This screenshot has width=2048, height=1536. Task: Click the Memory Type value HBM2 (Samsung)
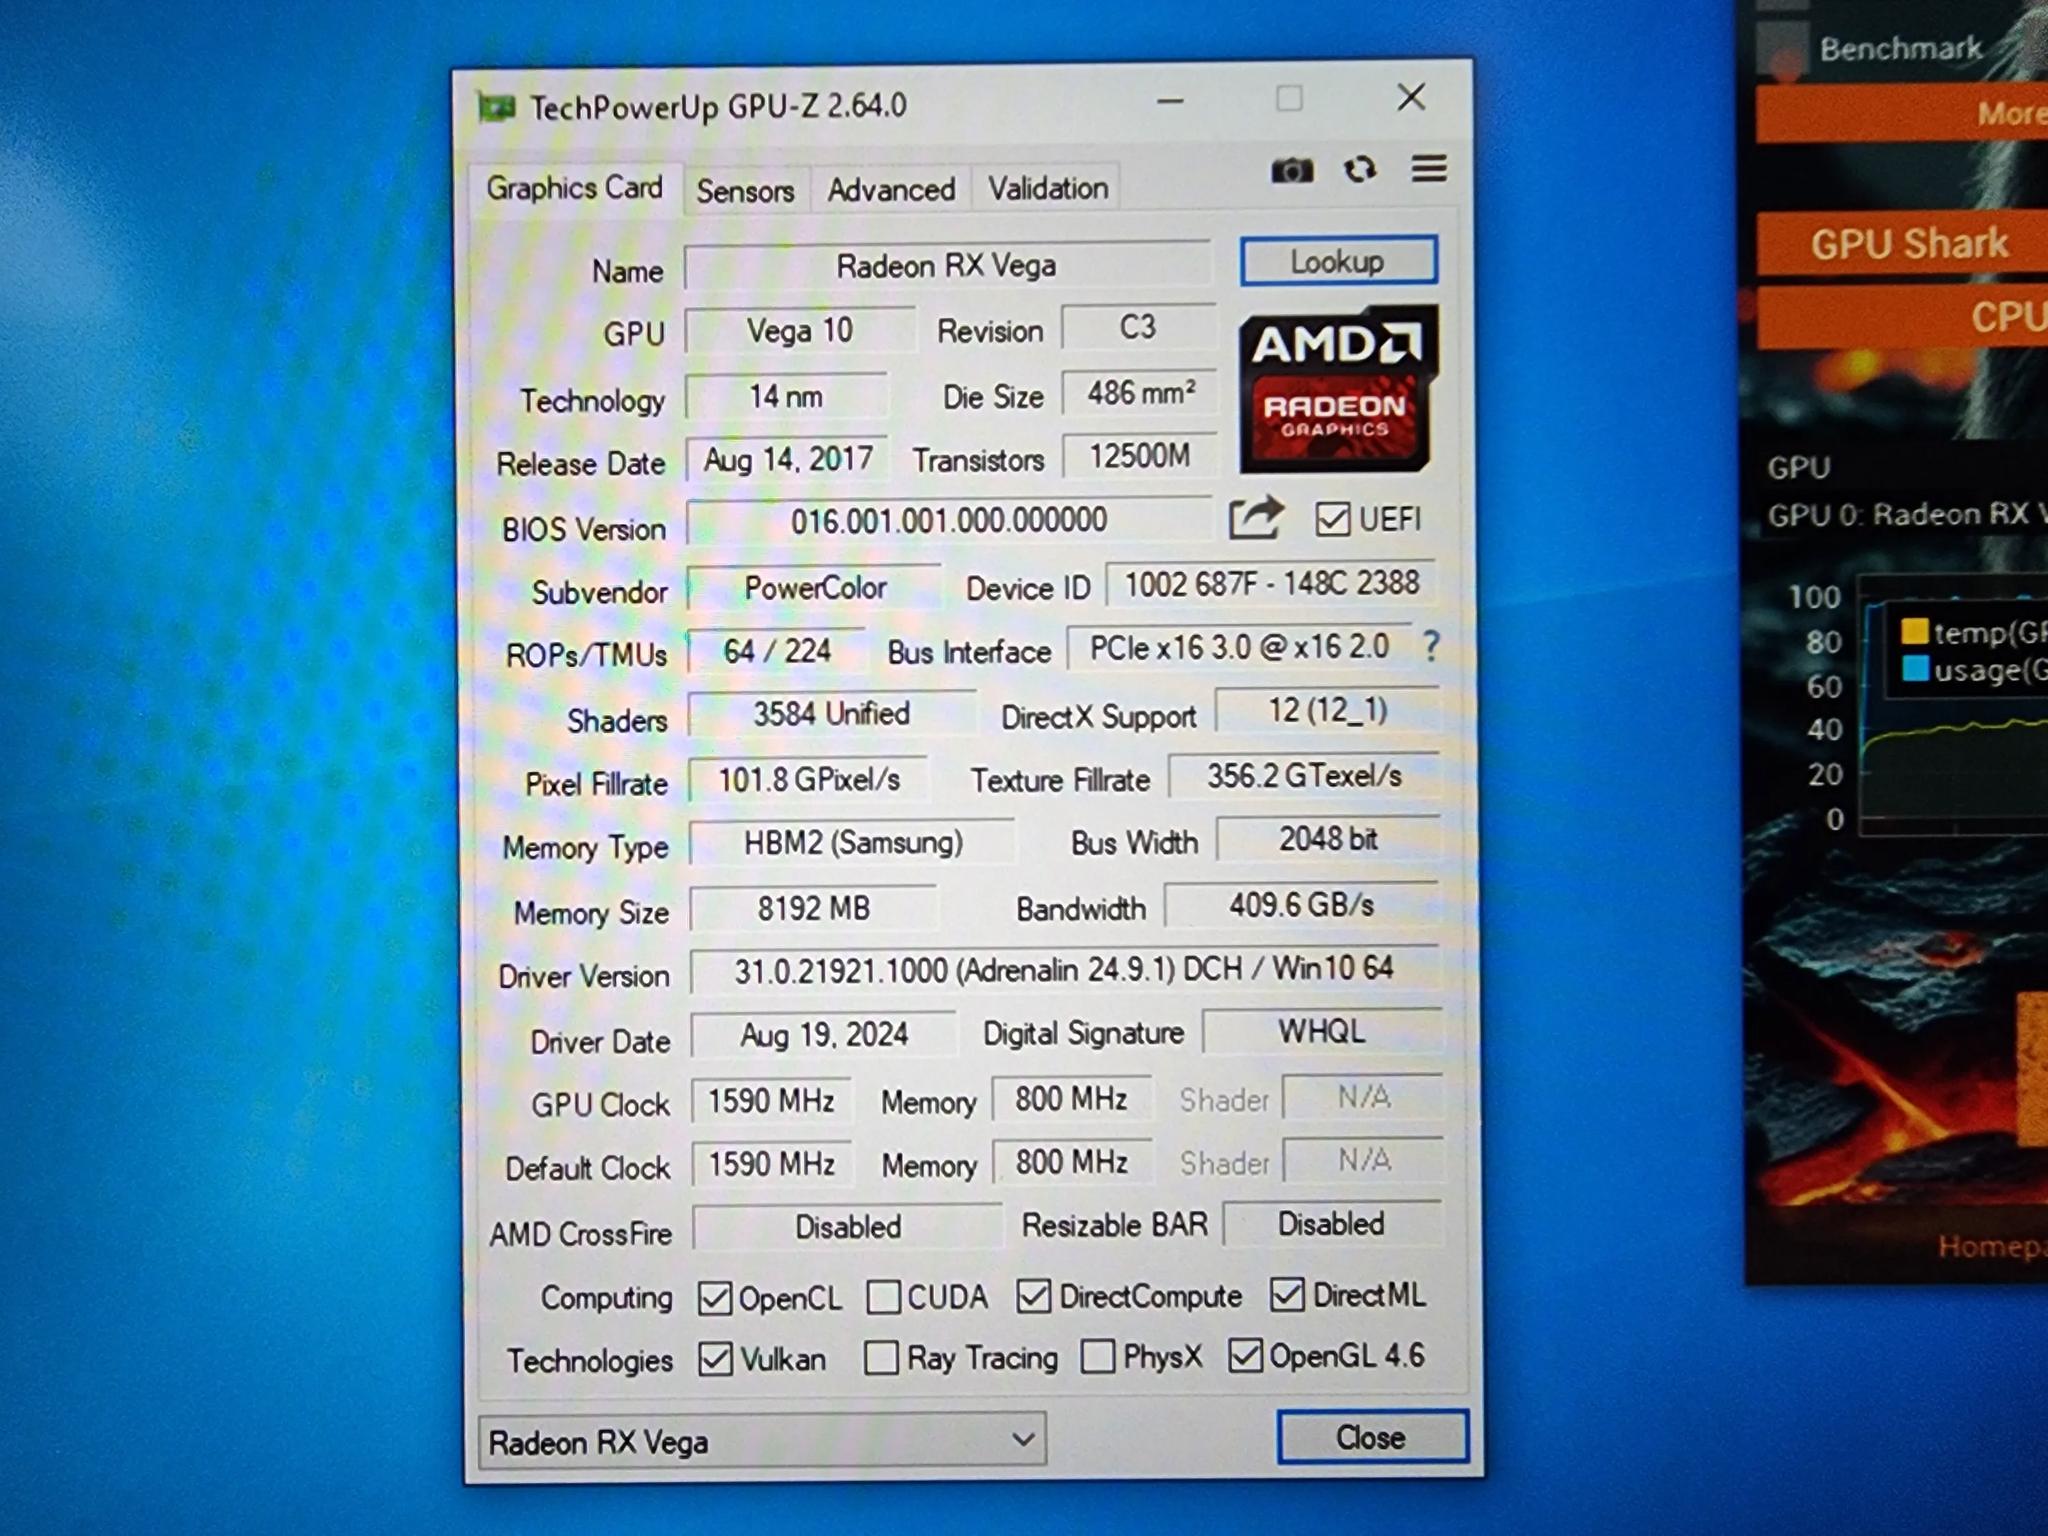[853, 843]
